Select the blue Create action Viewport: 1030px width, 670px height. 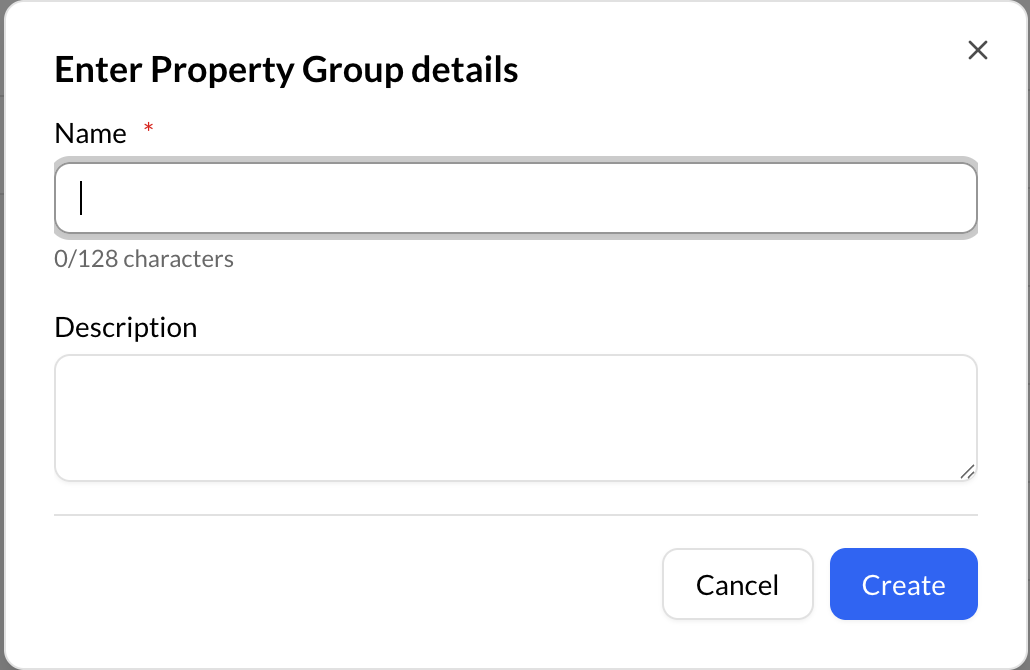(903, 584)
